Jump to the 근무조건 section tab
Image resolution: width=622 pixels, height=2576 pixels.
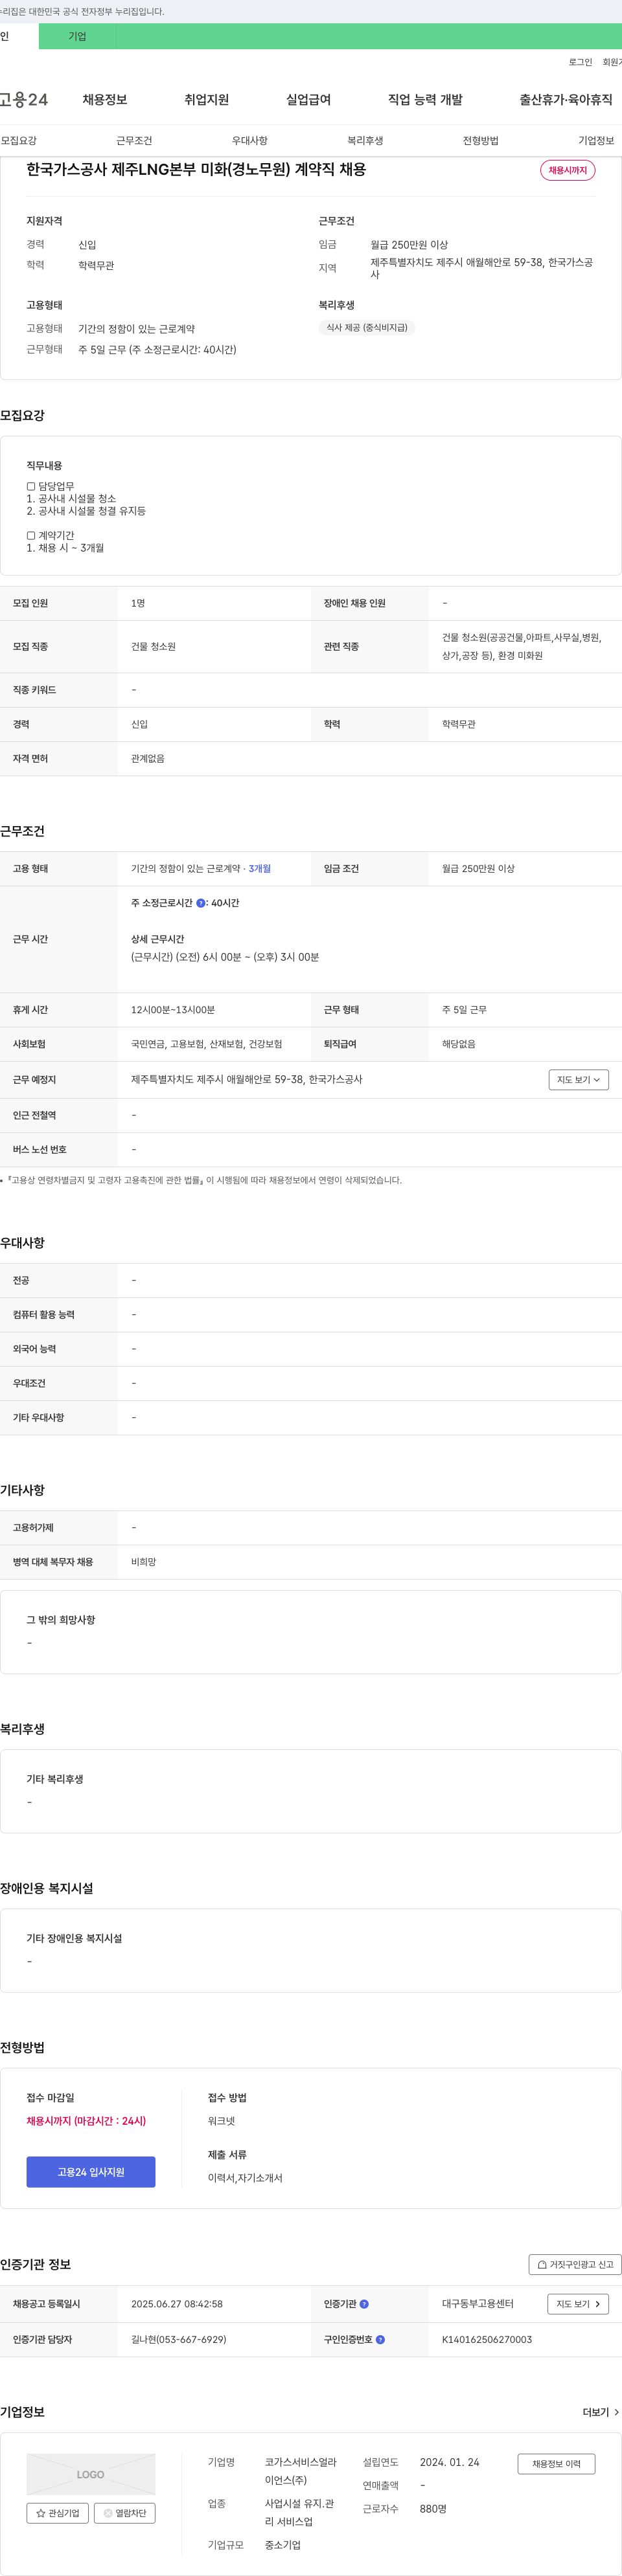coord(134,141)
